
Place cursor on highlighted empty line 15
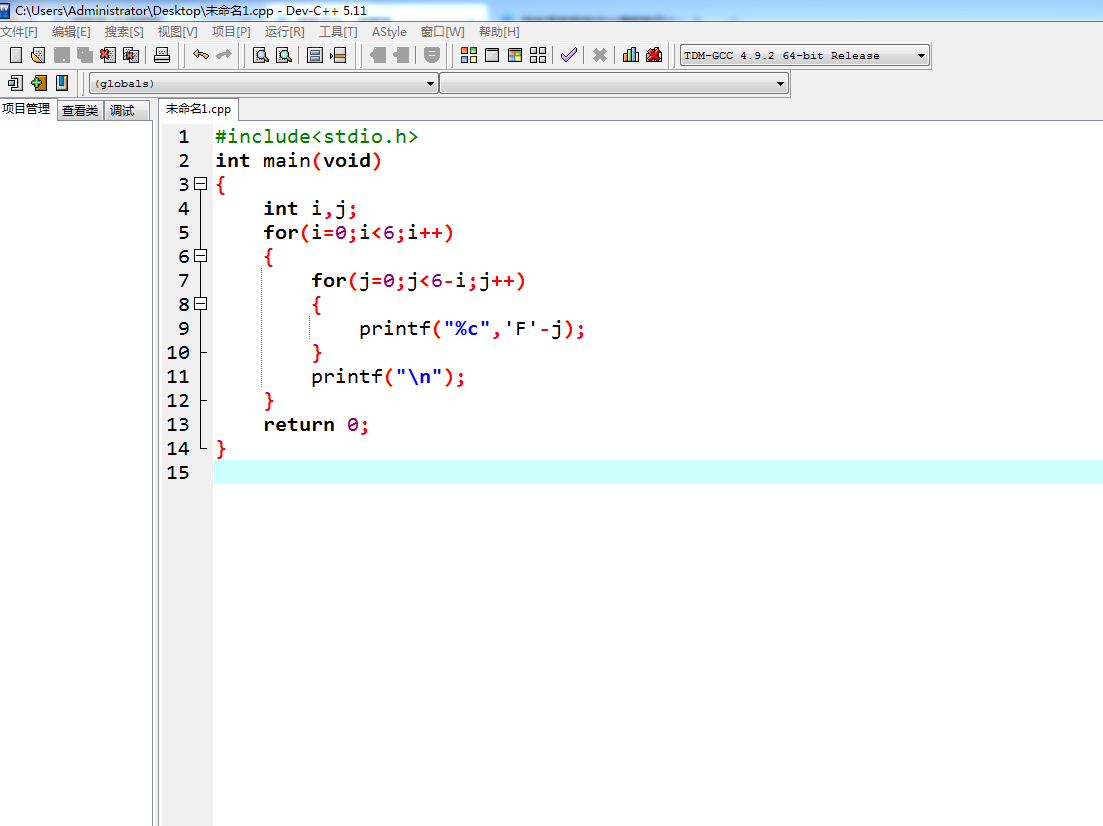pyautogui.click(x=658, y=472)
